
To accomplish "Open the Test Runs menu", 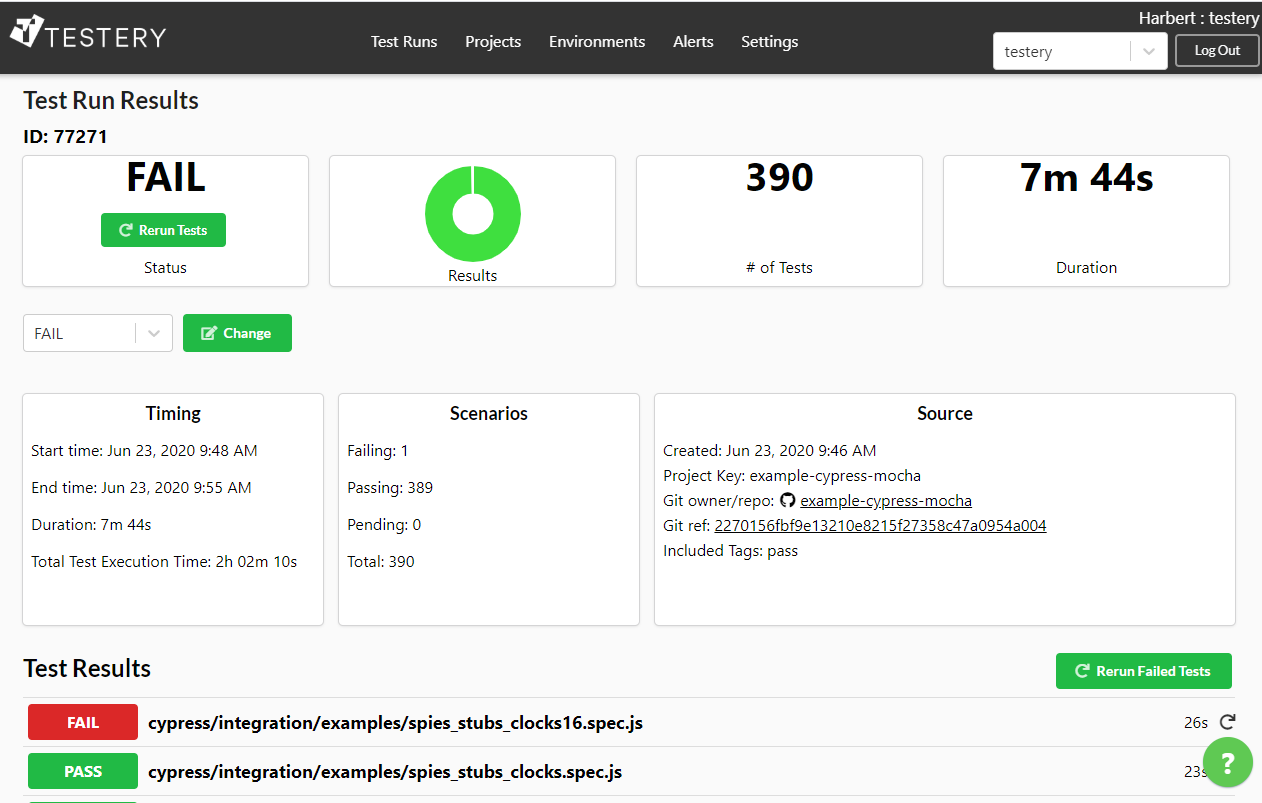I will pos(404,42).
